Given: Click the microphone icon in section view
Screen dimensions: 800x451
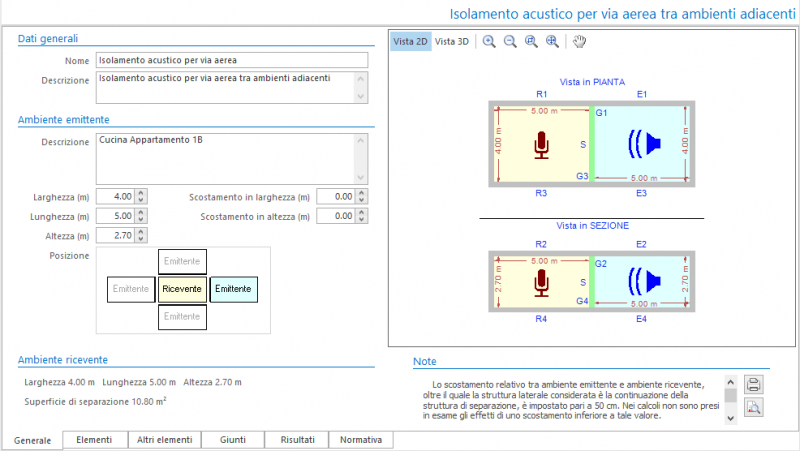Looking at the screenshot, I should coord(541,283).
